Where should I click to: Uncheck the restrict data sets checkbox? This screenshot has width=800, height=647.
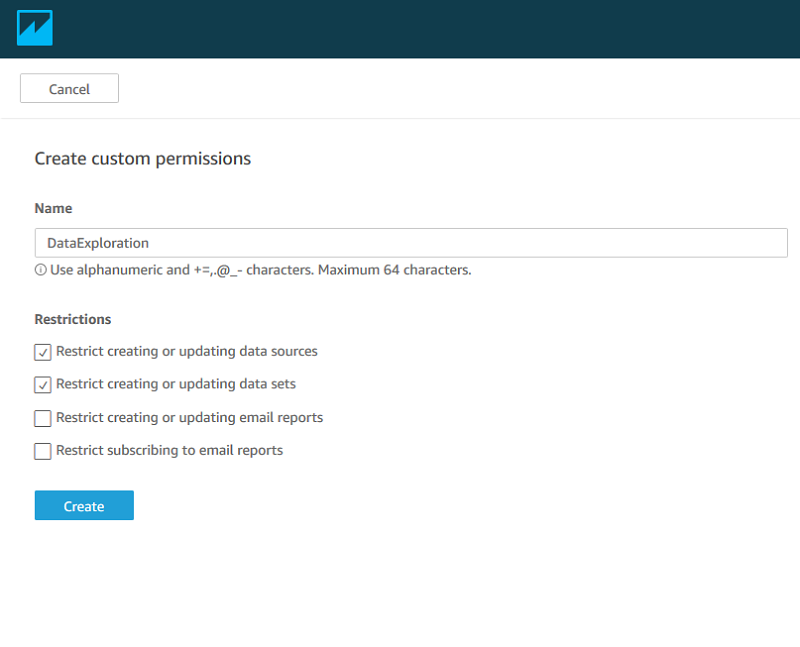click(43, 385)
